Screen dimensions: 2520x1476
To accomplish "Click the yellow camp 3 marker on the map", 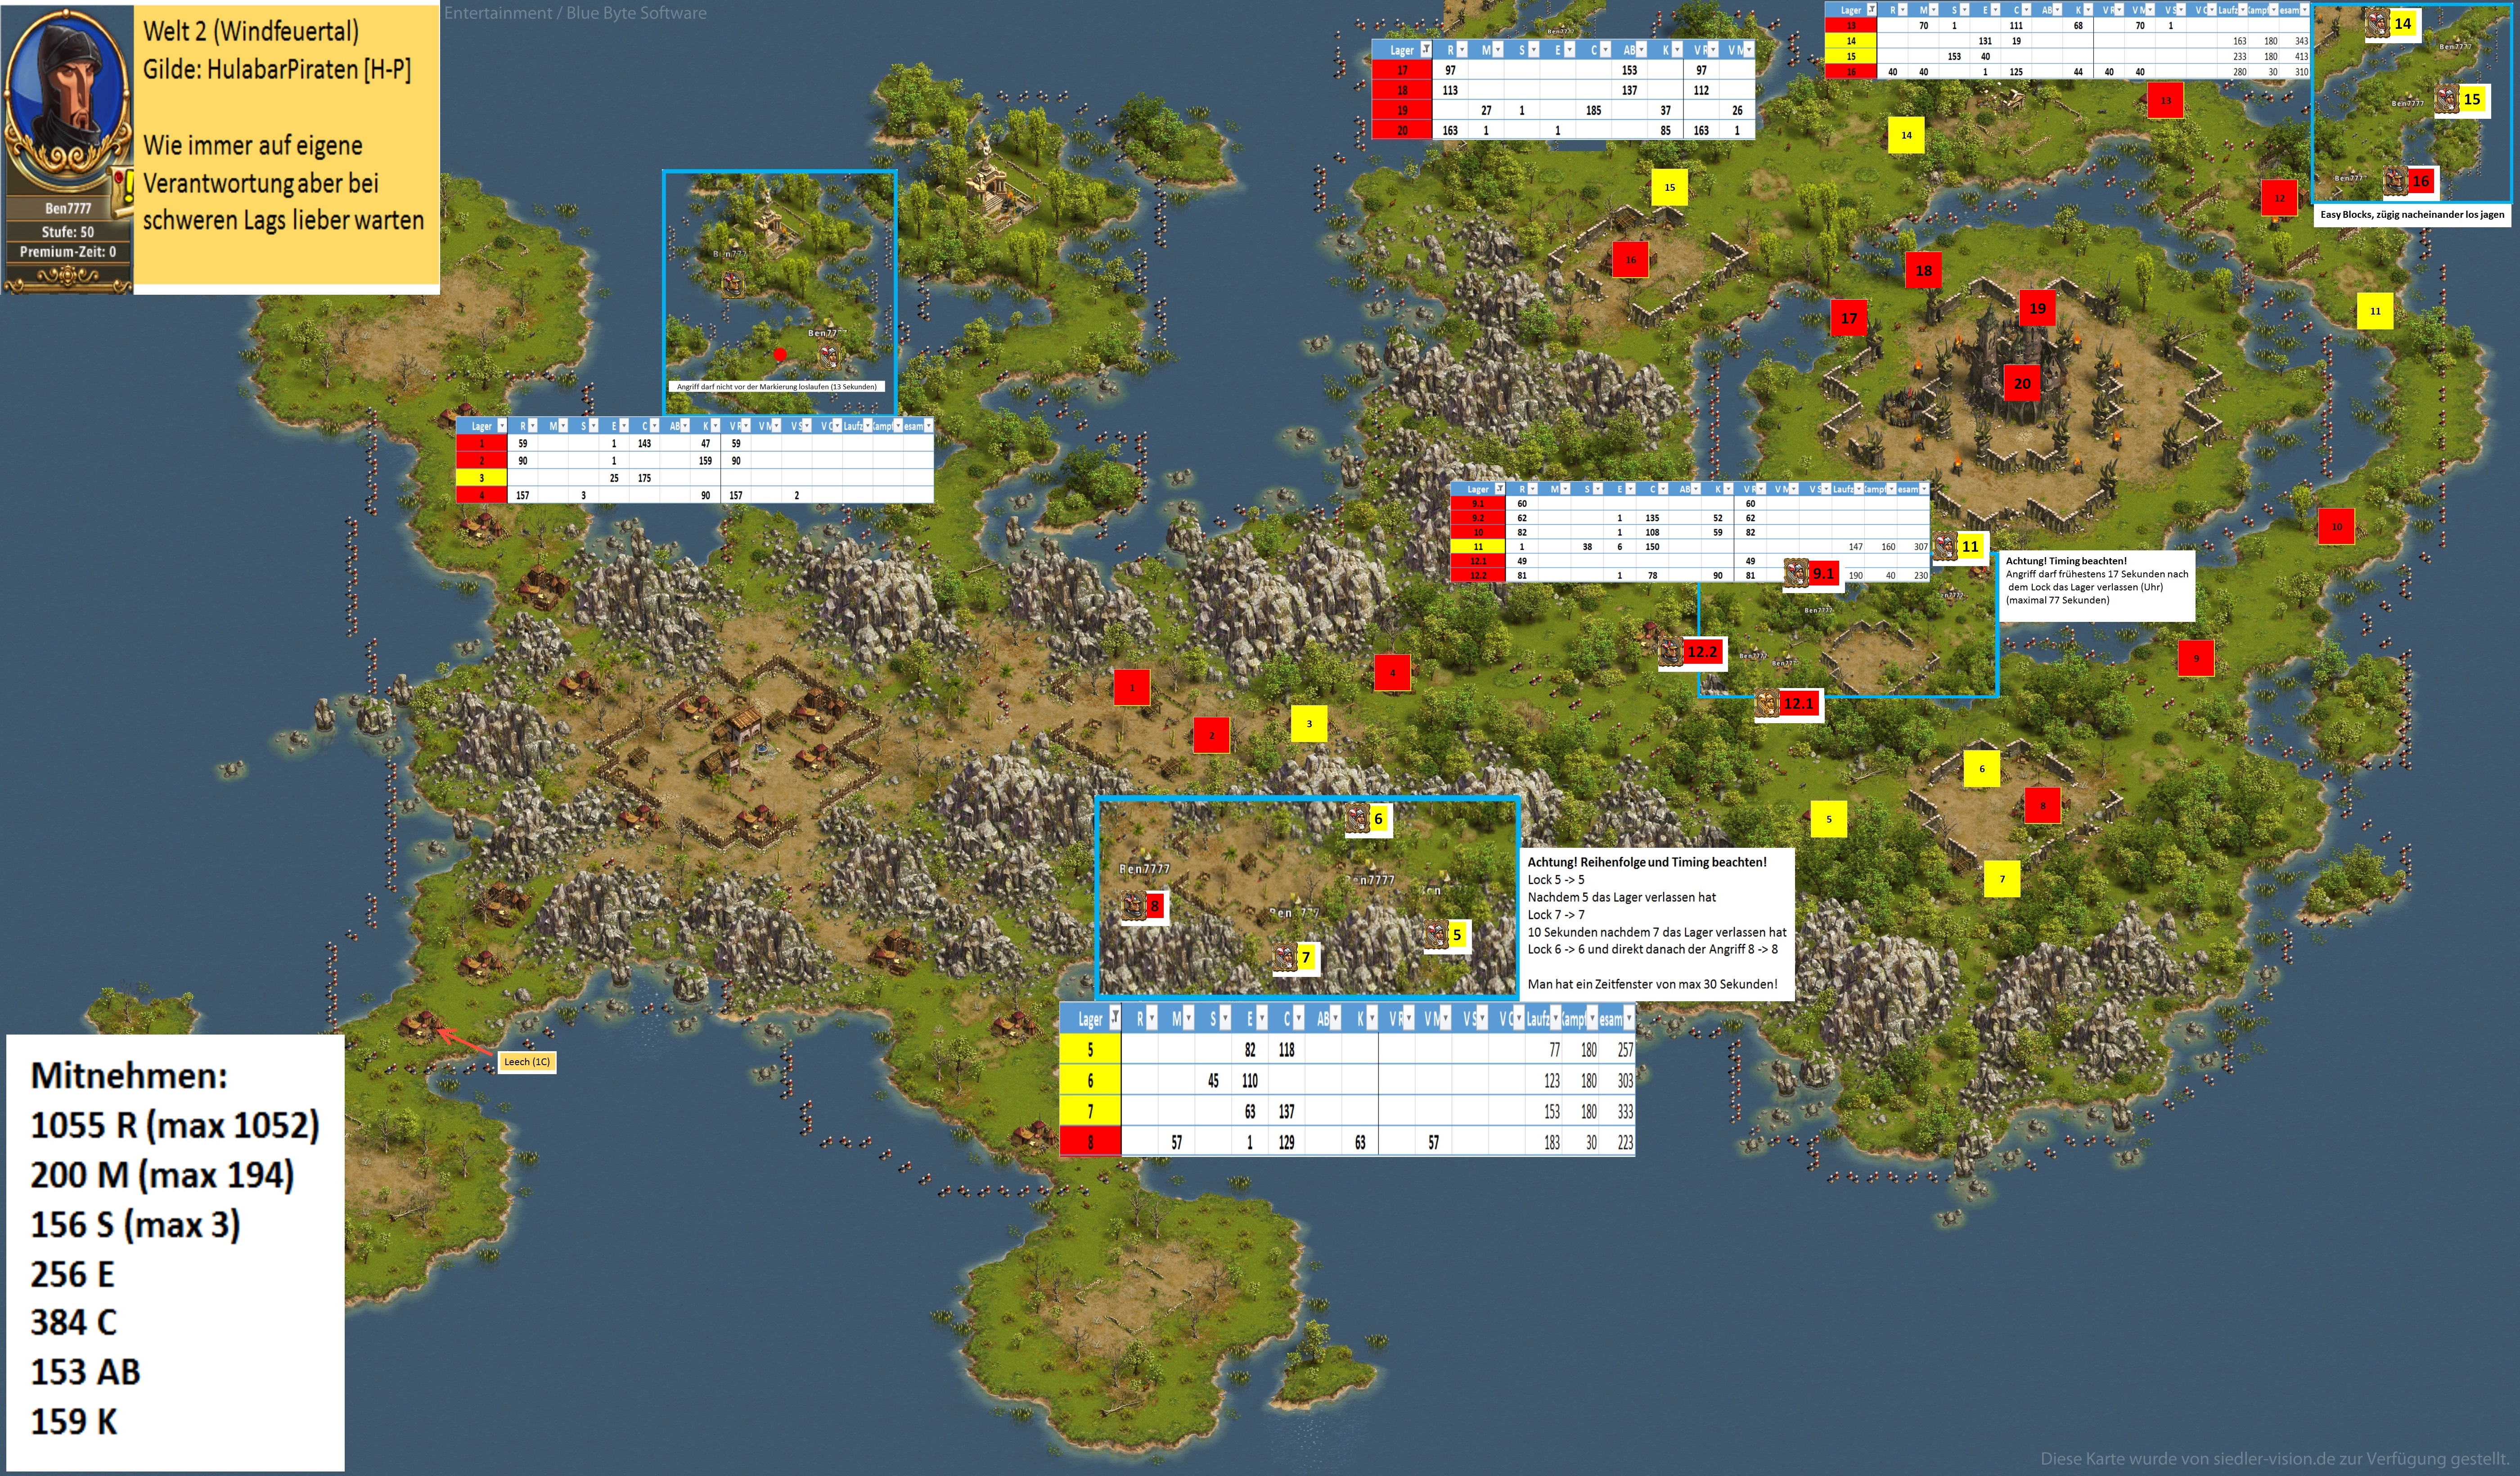I will point(1308,724).
